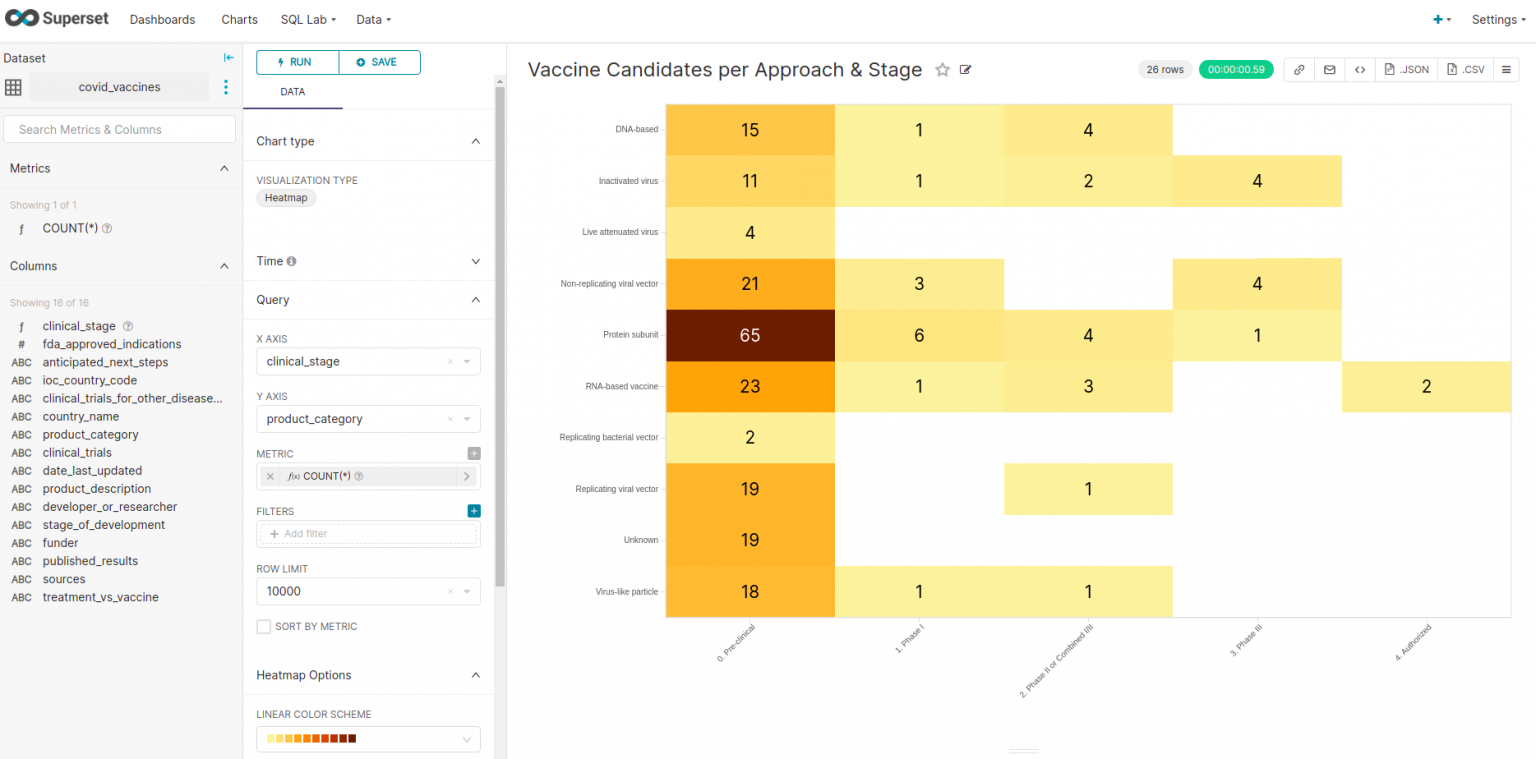The height and width of the screenshot is (759, 1536).
Task: Collapse the dataset panel sidebar
Action: pos(228,57)
